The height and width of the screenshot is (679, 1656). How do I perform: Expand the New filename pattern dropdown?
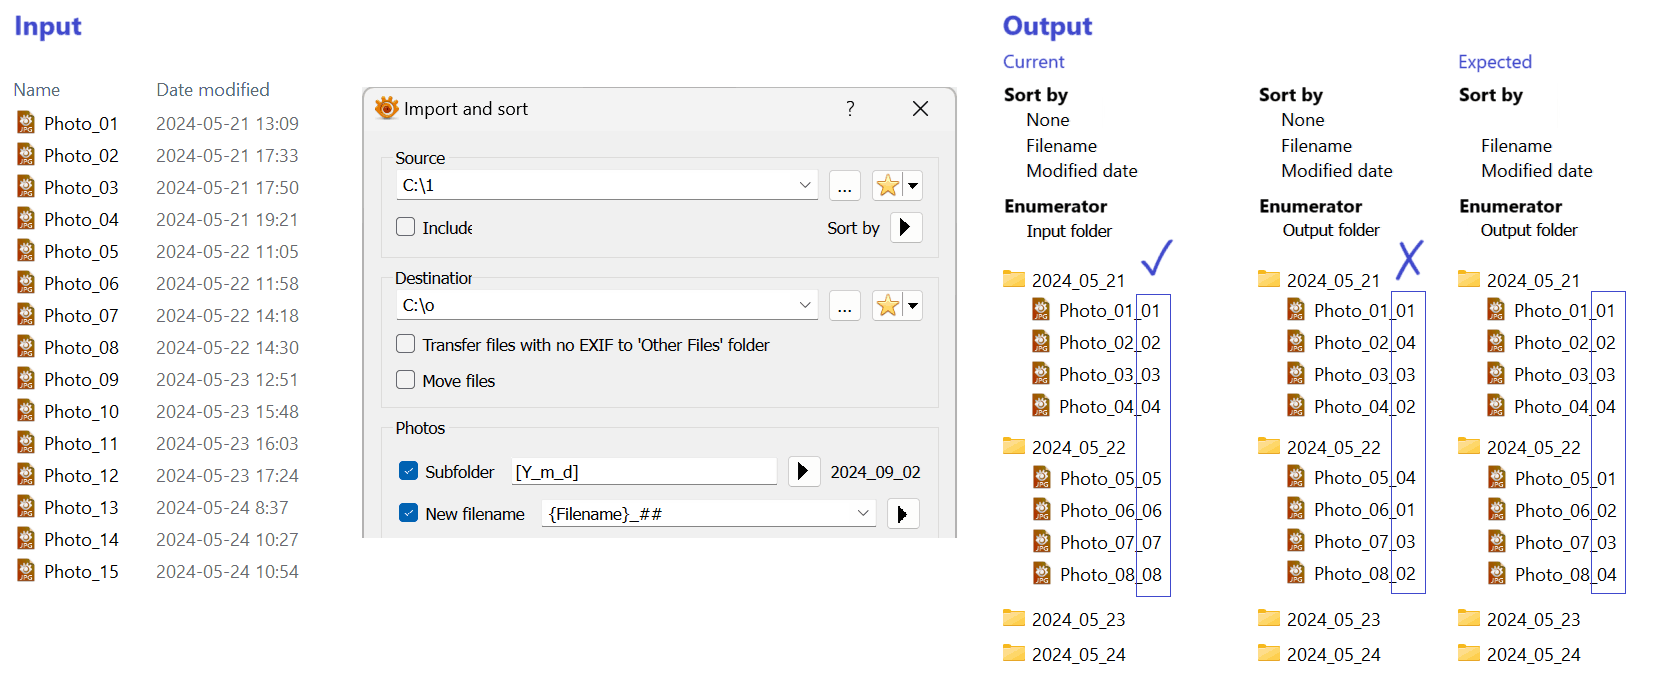pyautogui.click(x=862, y=513)
